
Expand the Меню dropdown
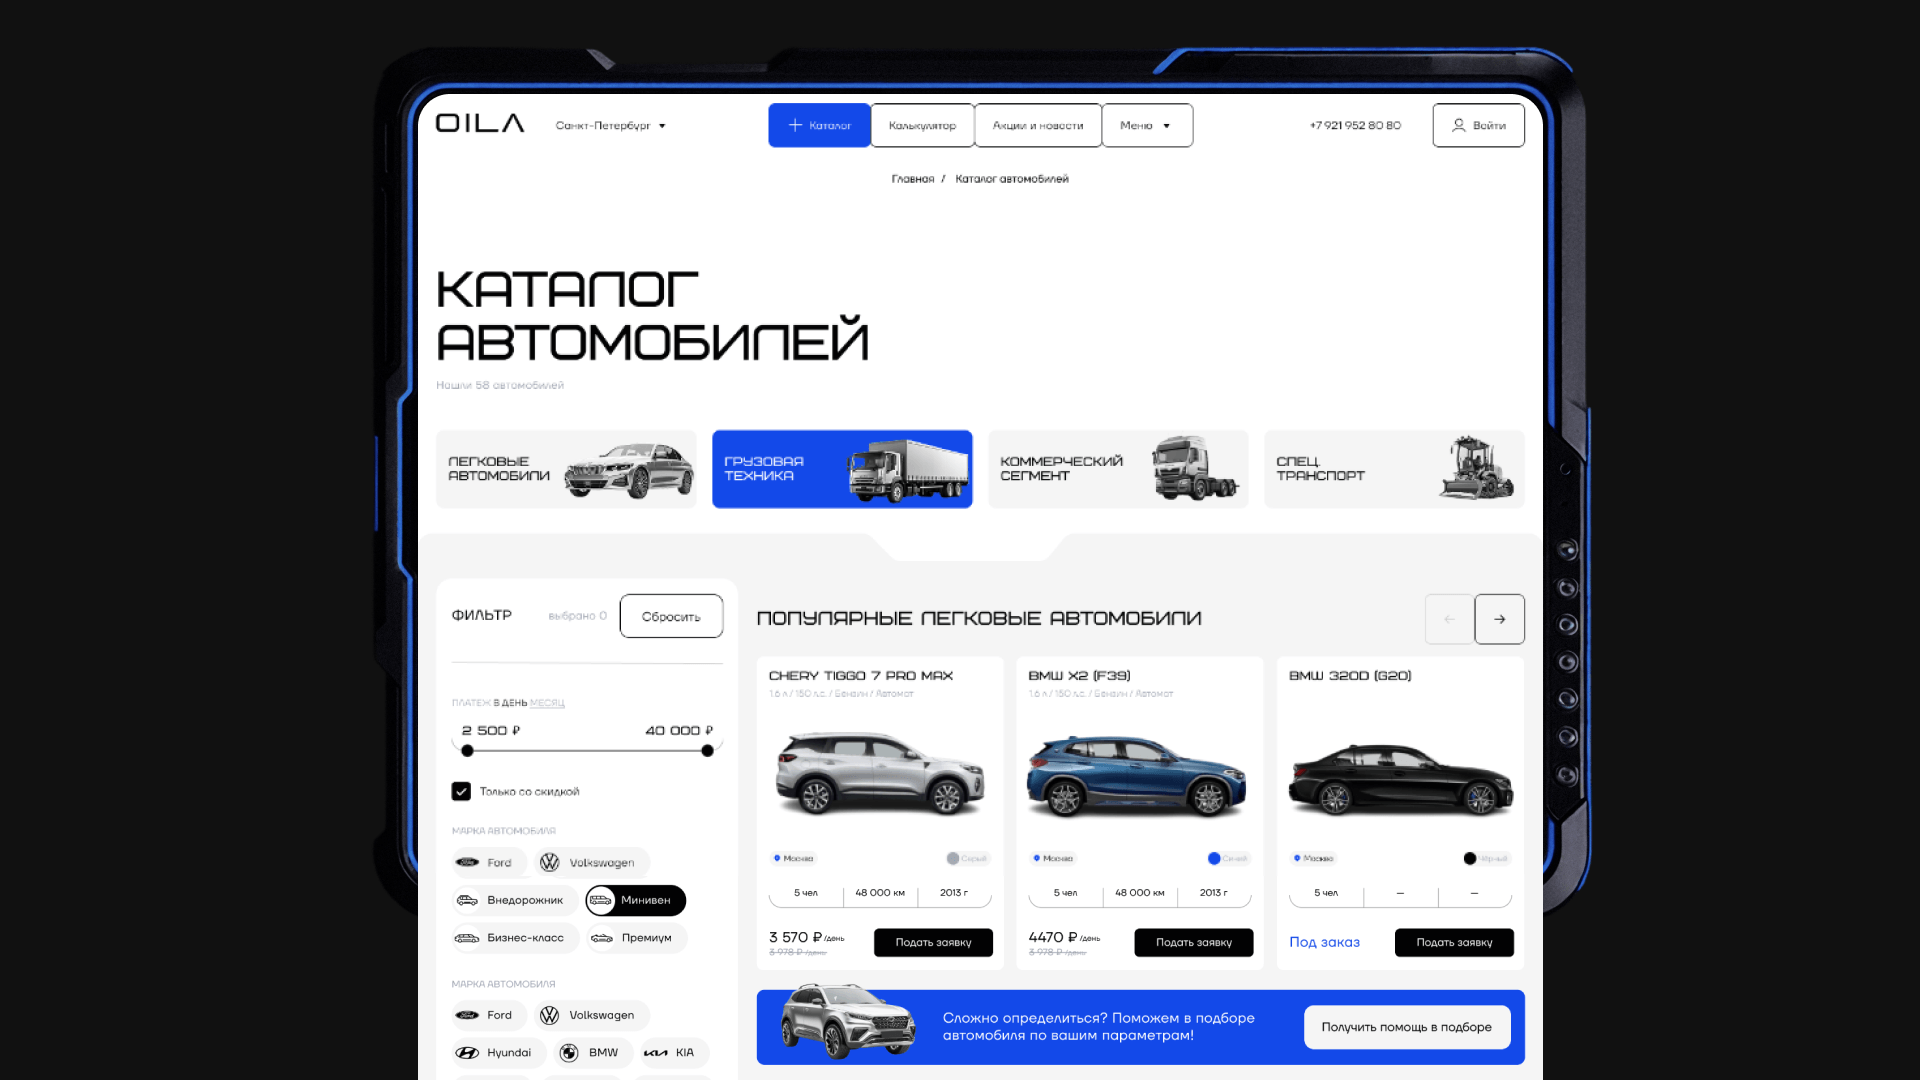click(x=1147, y=125)
